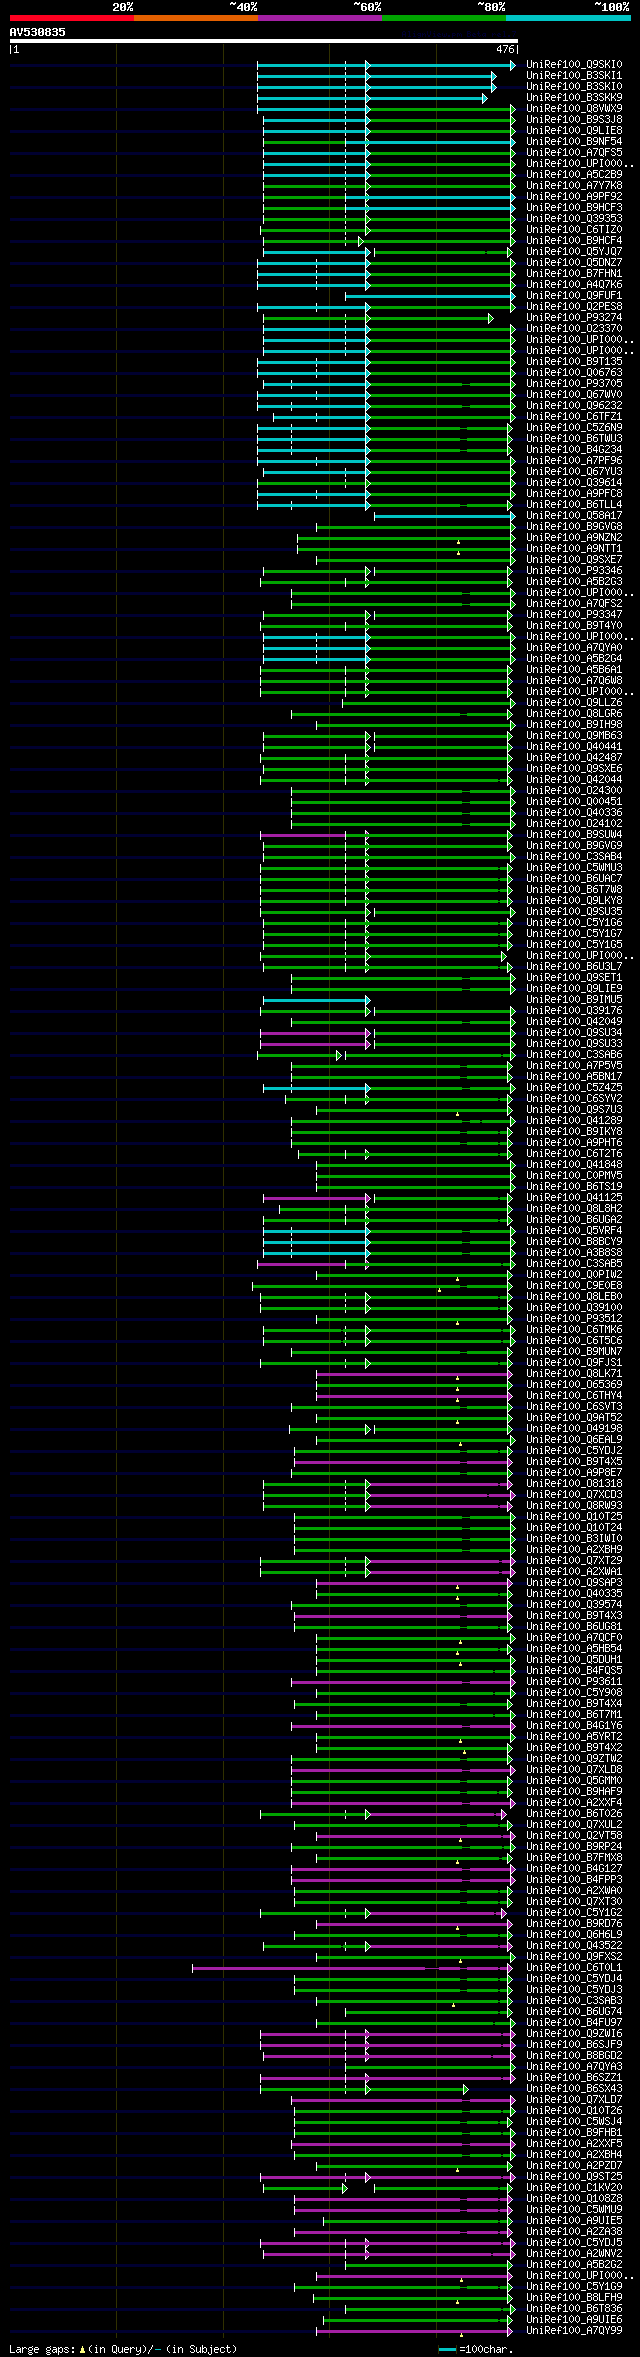640x2357 pixels.
Task: Click the Large gaps legend text
Action: [x=123, y=2349]
